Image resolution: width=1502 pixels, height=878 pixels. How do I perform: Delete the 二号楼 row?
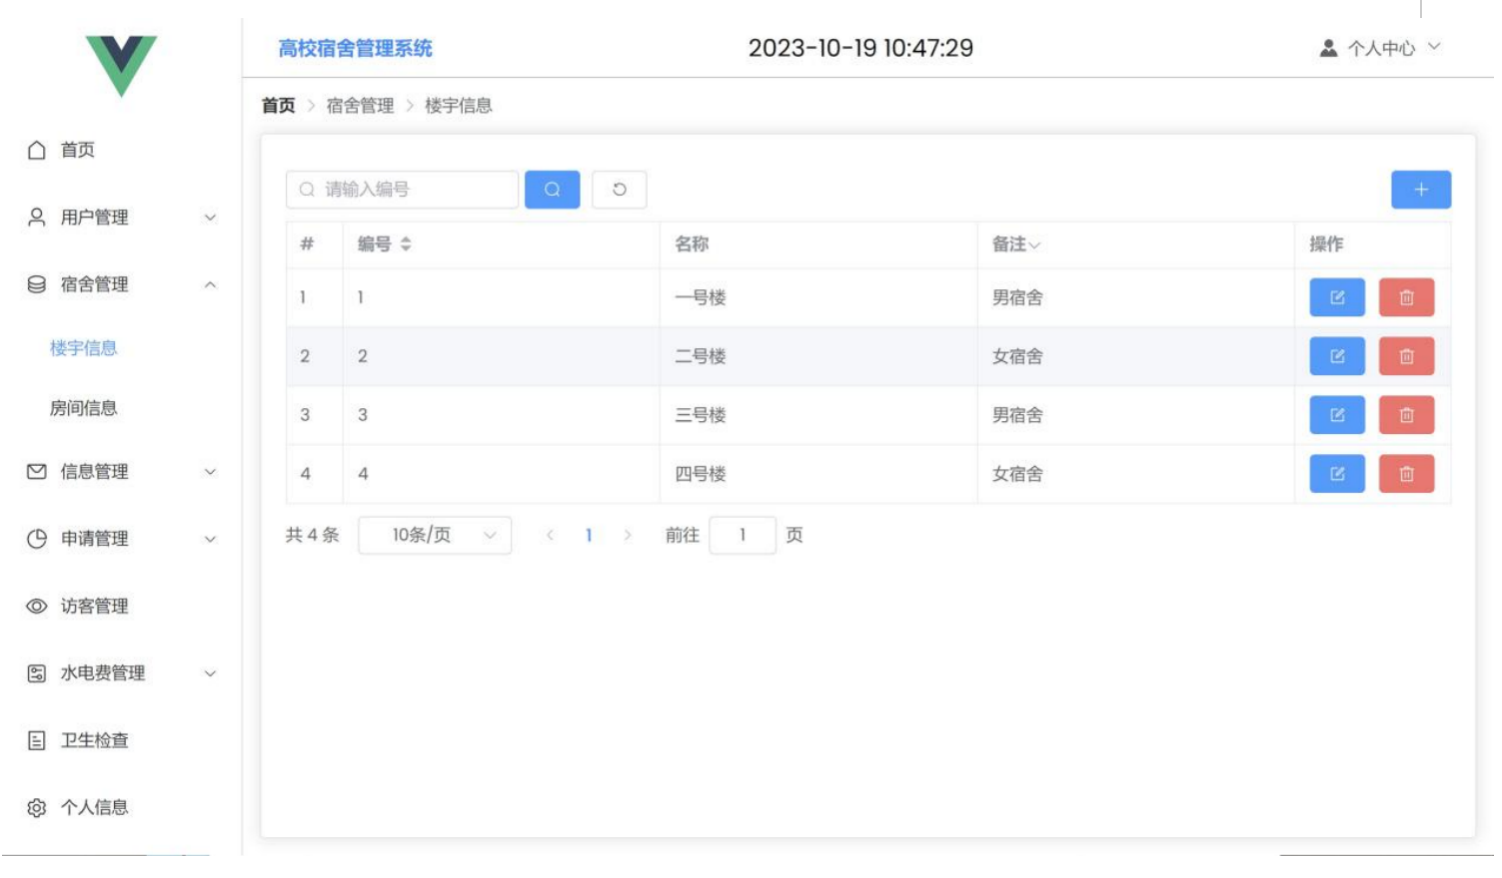[1406, 356]
